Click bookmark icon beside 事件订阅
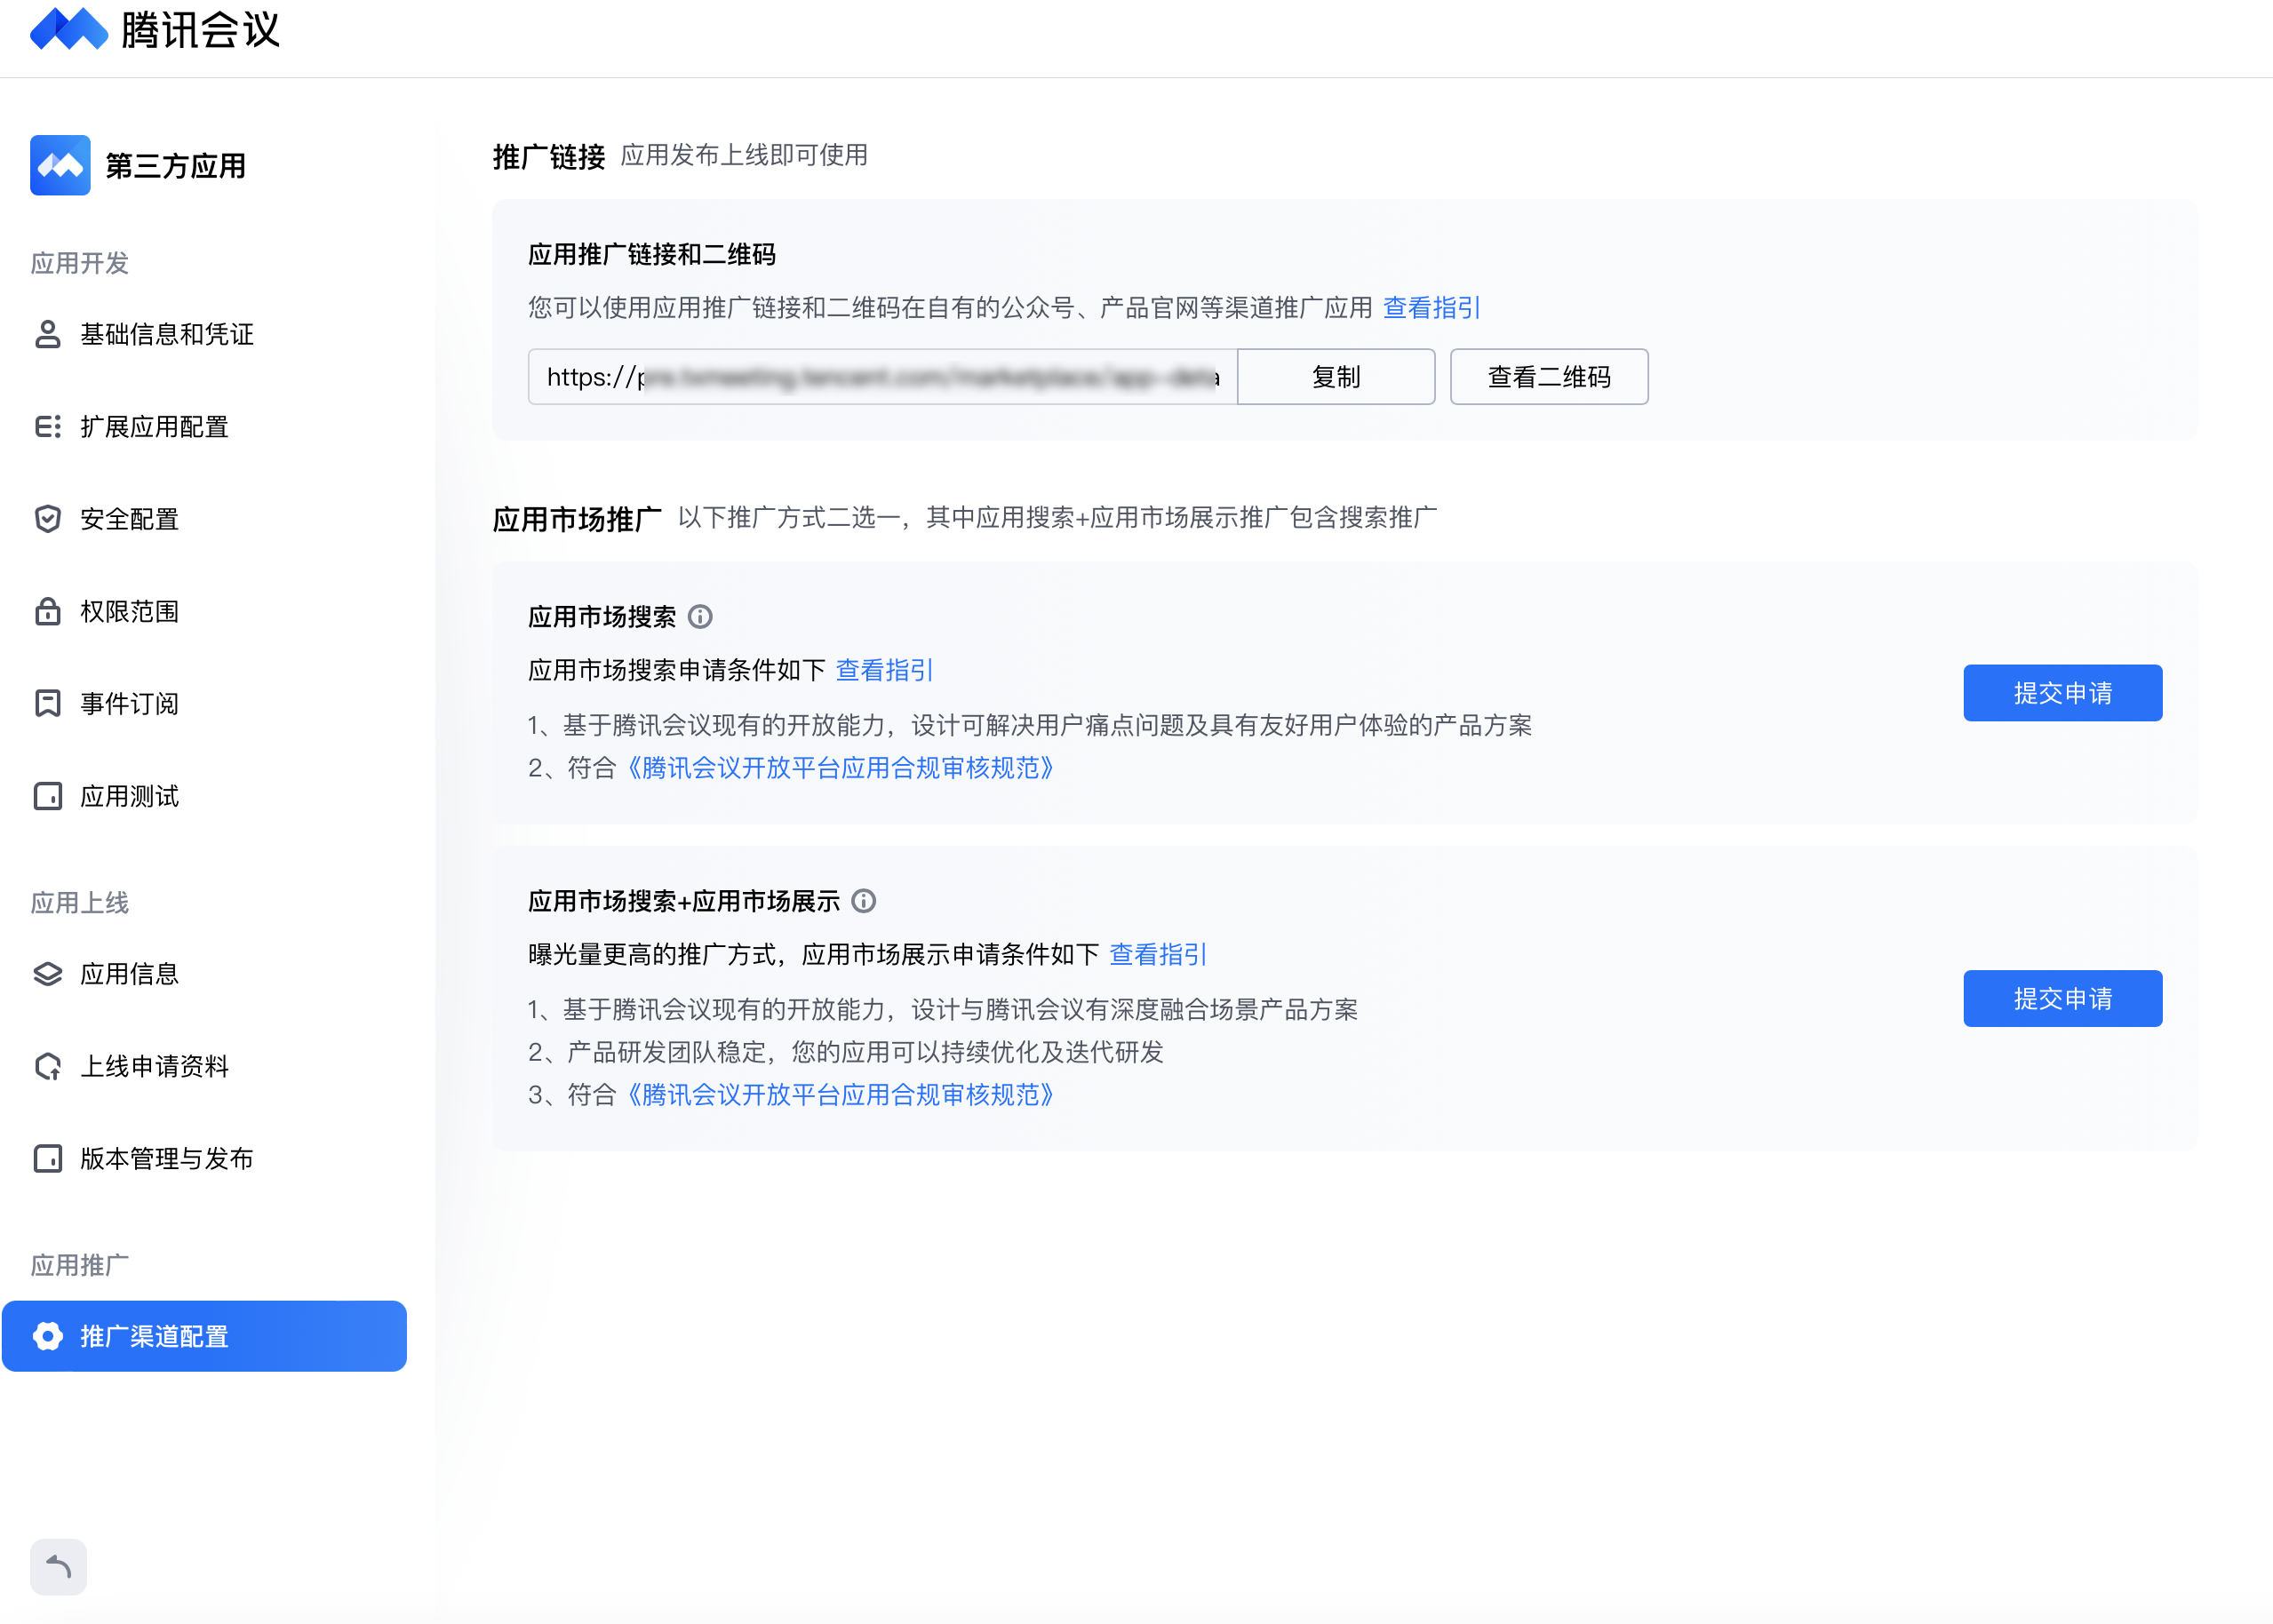The width and height of the screenshot is (2273, 1624). [x=47, y=704]
